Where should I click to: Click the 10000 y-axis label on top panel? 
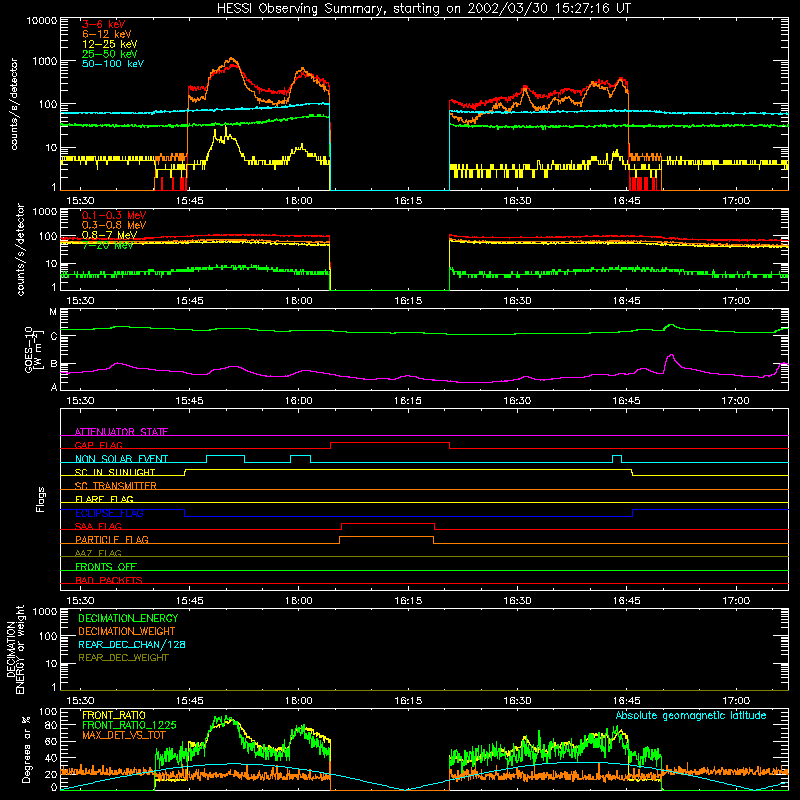pyautogui.click(x=42, y=21)
